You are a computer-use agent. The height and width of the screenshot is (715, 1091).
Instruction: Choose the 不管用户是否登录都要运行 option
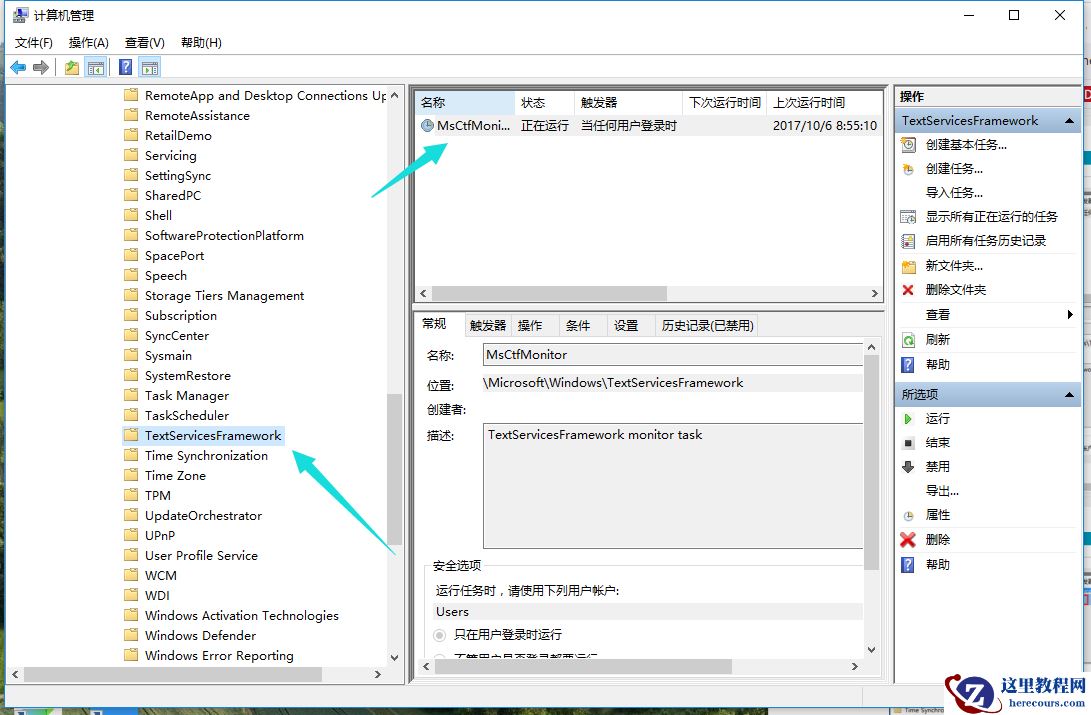pyautogui.click(x=439, y=656)
